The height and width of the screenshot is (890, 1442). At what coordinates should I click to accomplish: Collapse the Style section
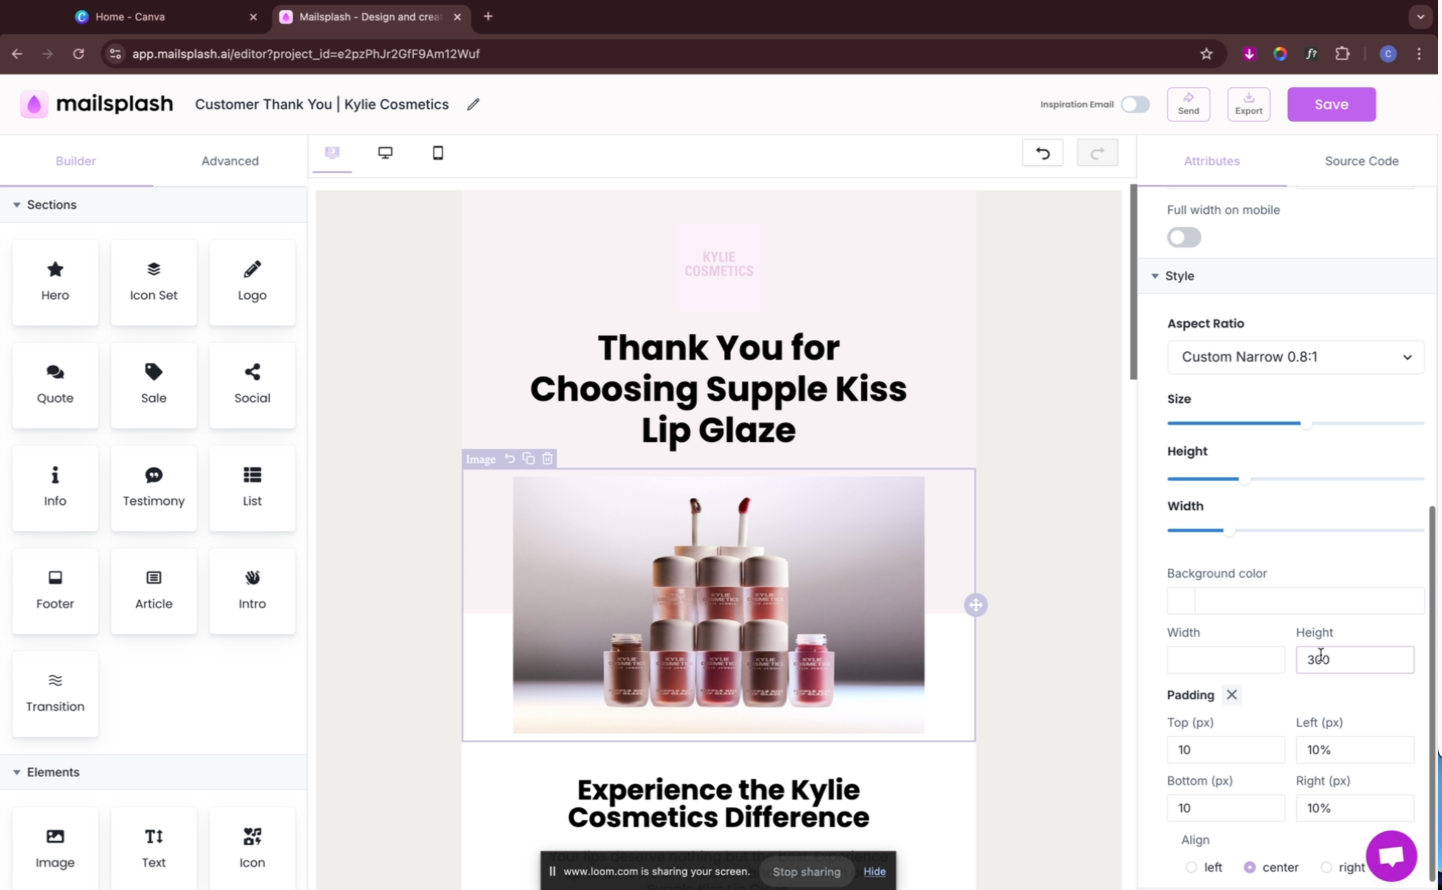[x=1155, y=276]
